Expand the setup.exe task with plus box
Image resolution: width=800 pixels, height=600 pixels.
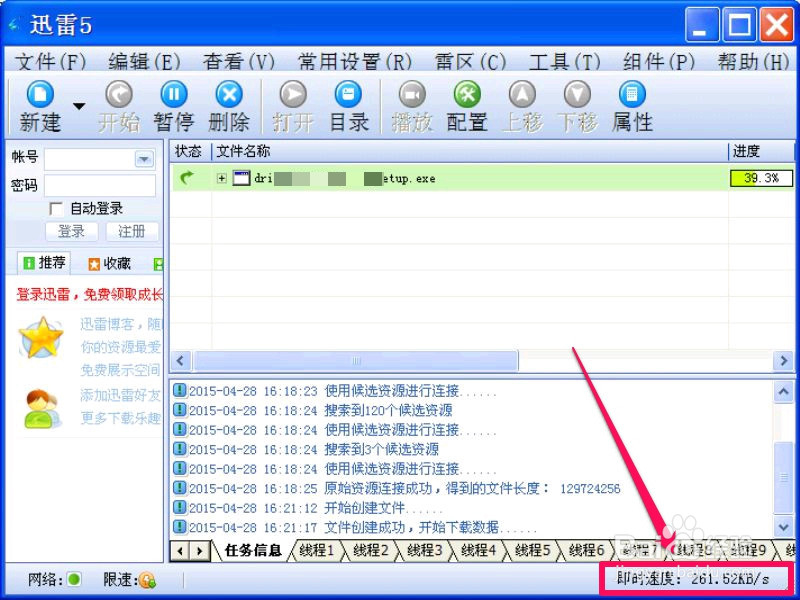point(221,178)
